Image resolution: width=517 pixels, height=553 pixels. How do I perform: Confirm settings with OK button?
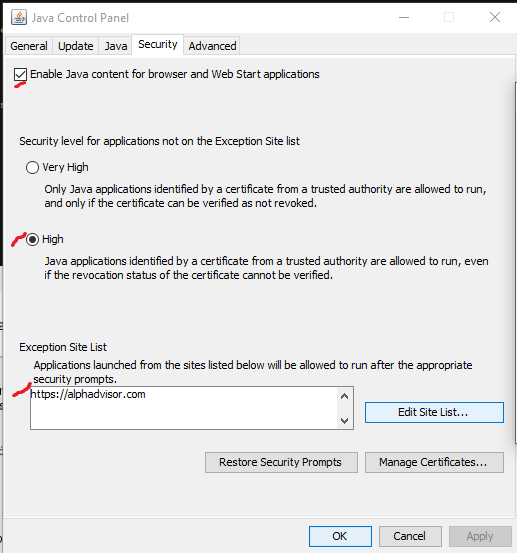click(x=340, y=536)
